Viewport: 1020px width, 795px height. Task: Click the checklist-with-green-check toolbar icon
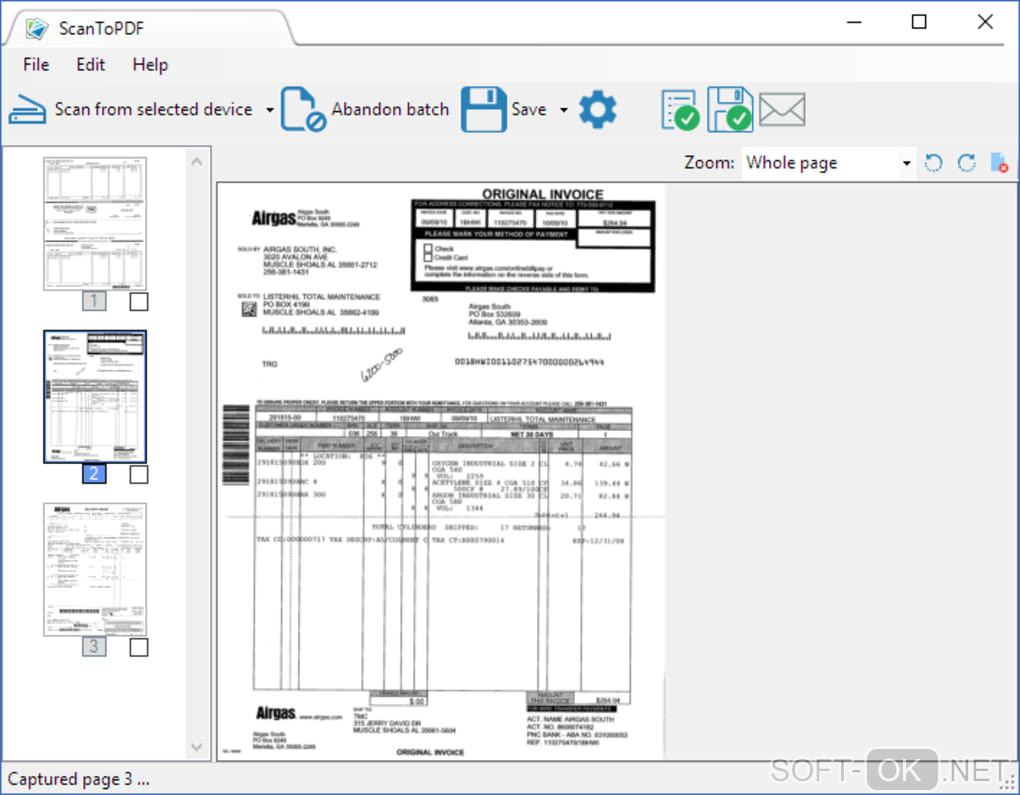tap(680, 110)
